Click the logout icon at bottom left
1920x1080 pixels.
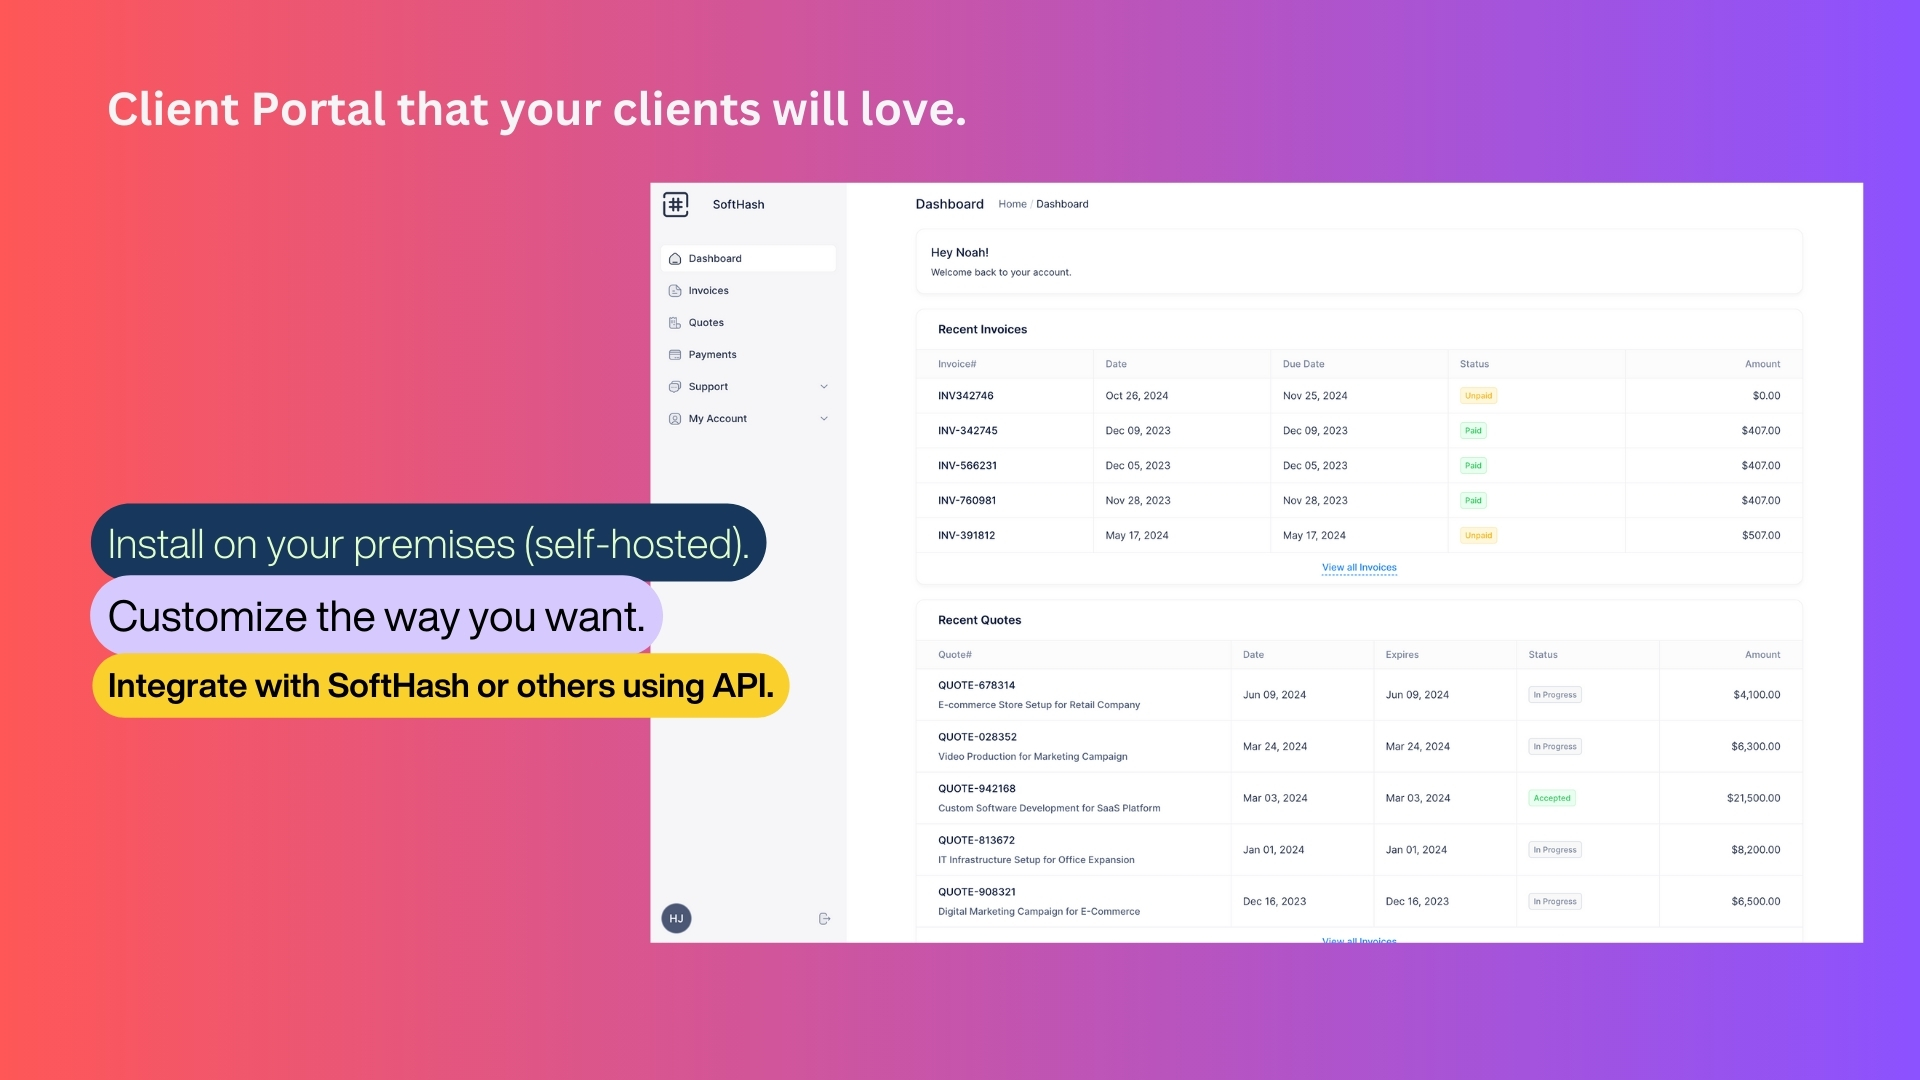pos(824,918)
